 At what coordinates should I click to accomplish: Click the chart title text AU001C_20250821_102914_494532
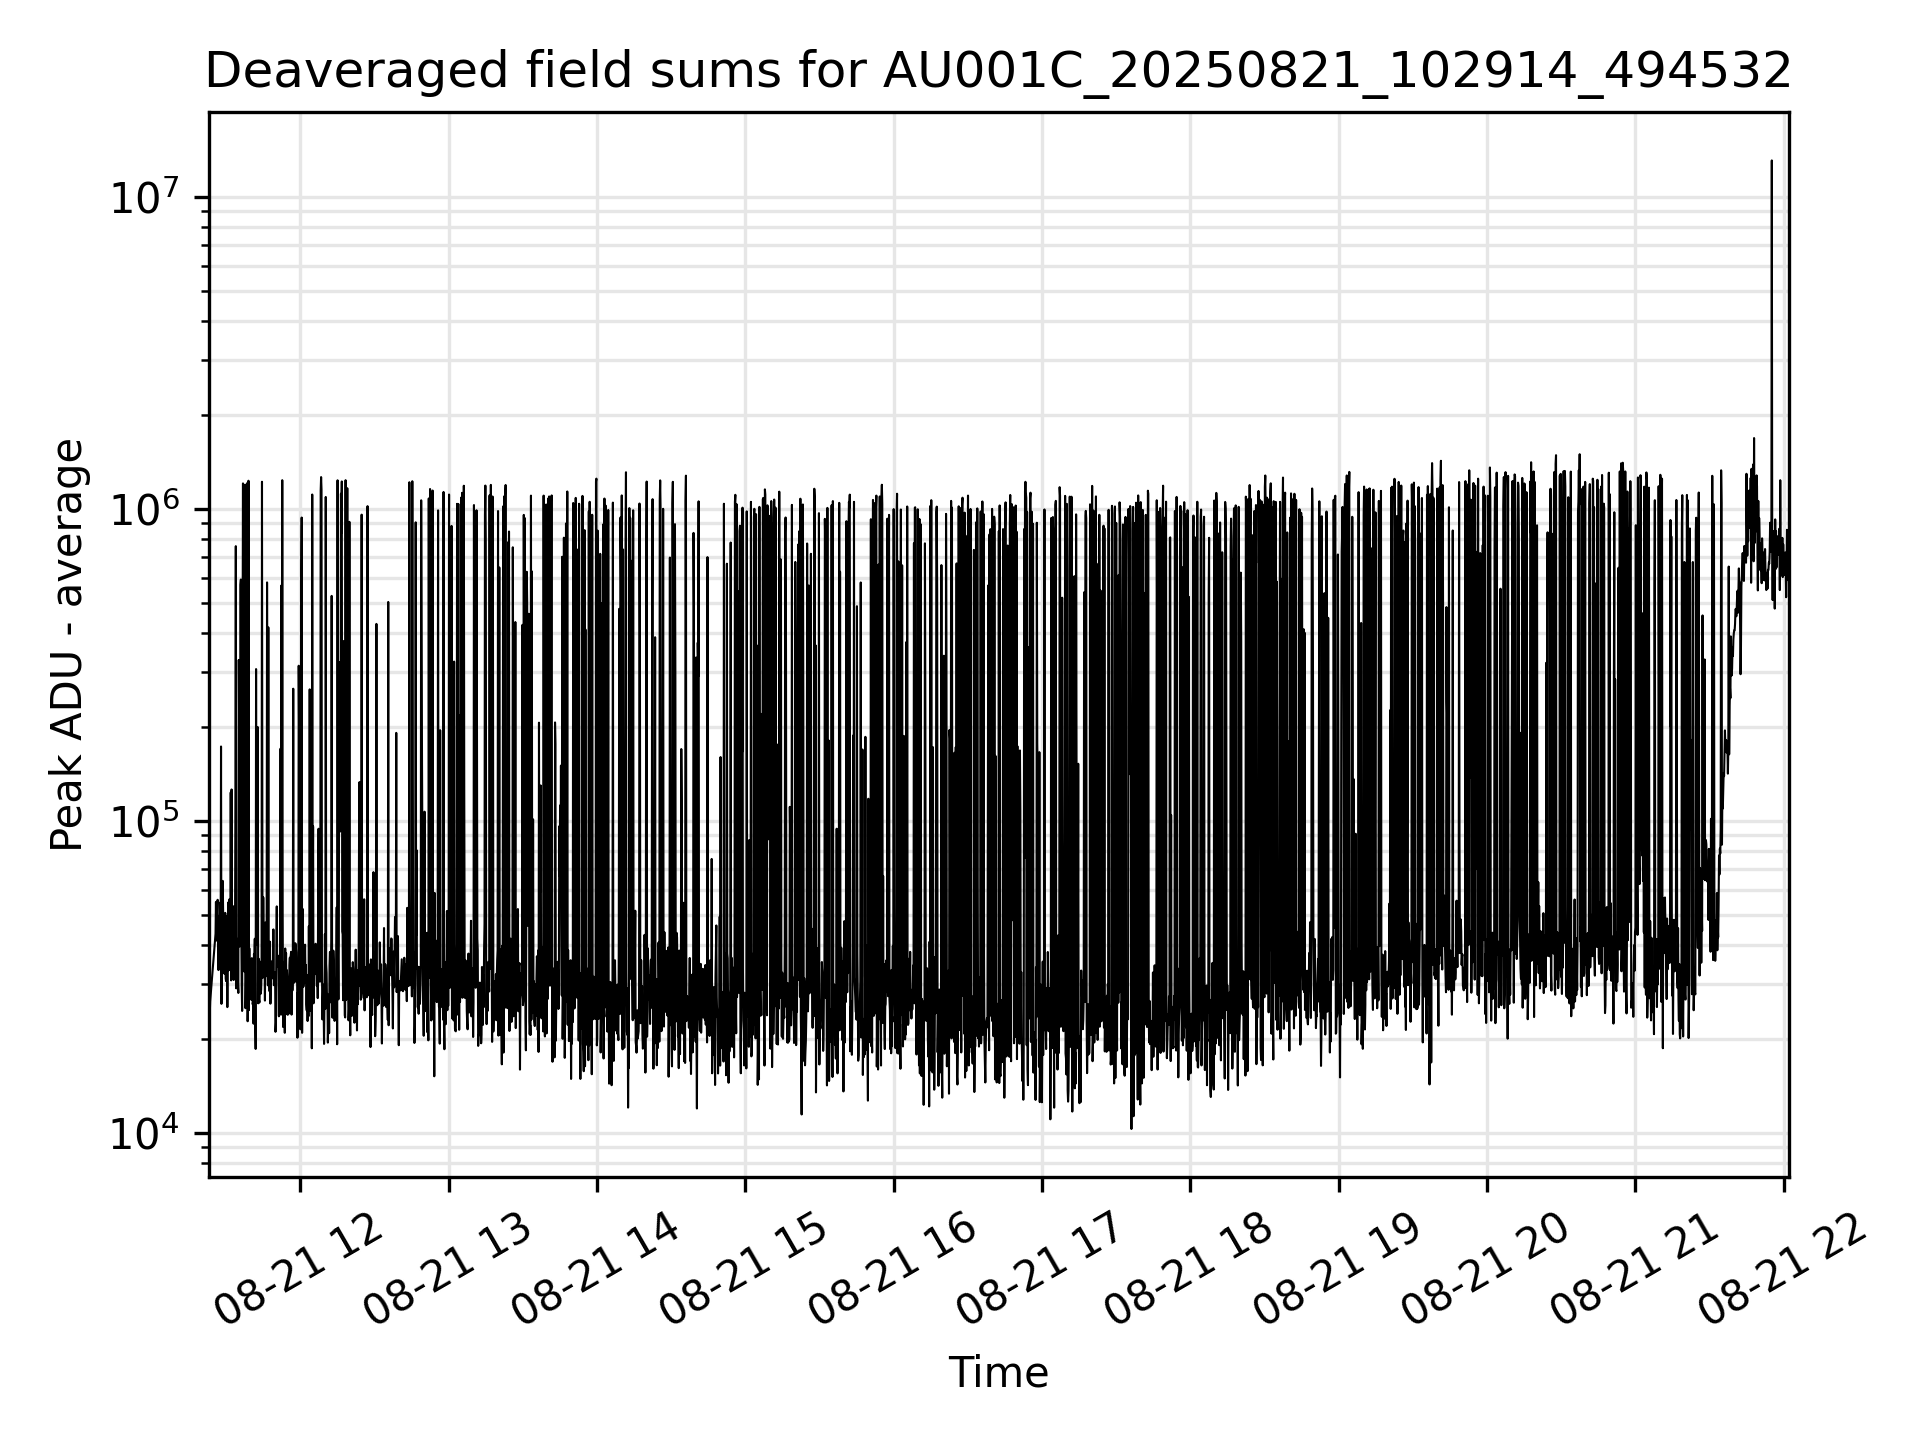click(x=1336, y=72)
